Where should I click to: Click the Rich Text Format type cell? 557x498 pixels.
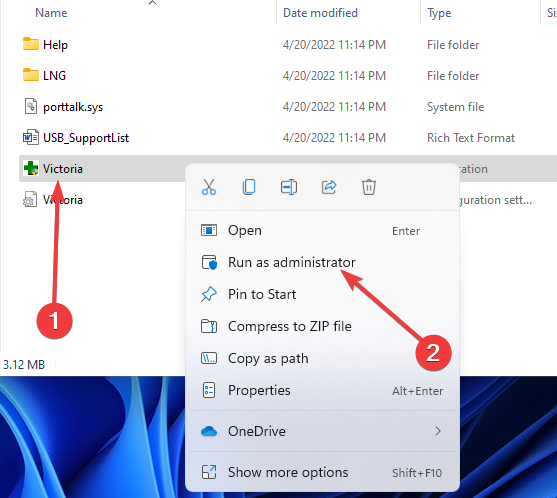471,138
